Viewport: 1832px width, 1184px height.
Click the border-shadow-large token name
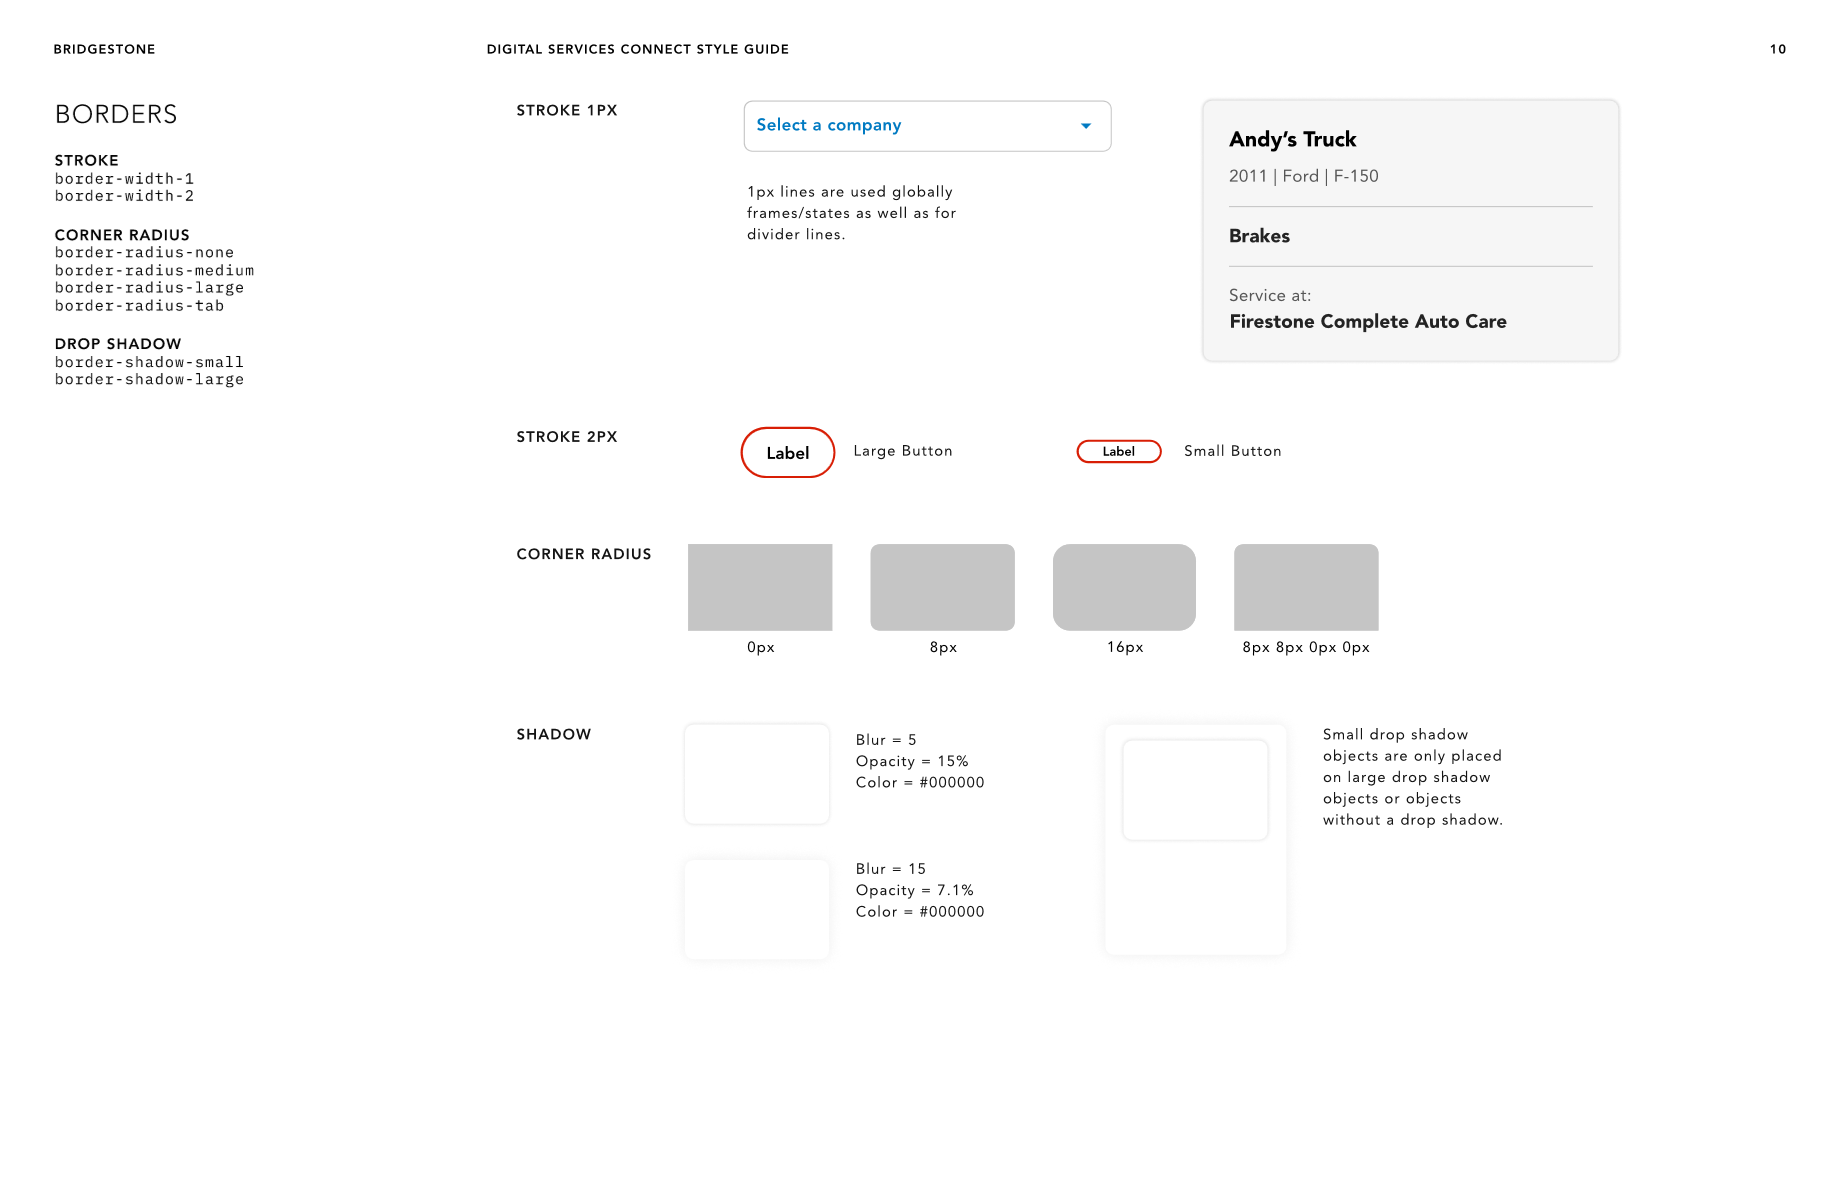(x=149, y=380)
